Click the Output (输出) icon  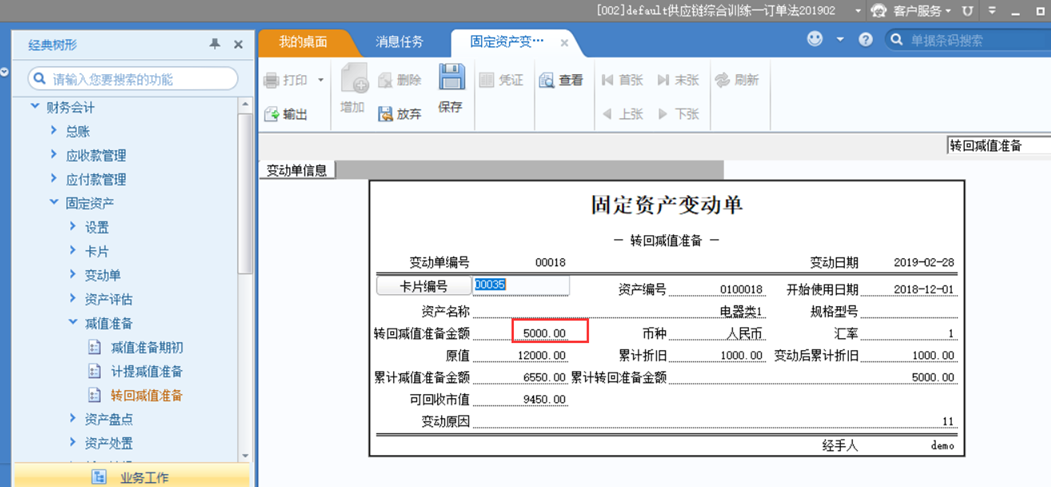(271, 115)
